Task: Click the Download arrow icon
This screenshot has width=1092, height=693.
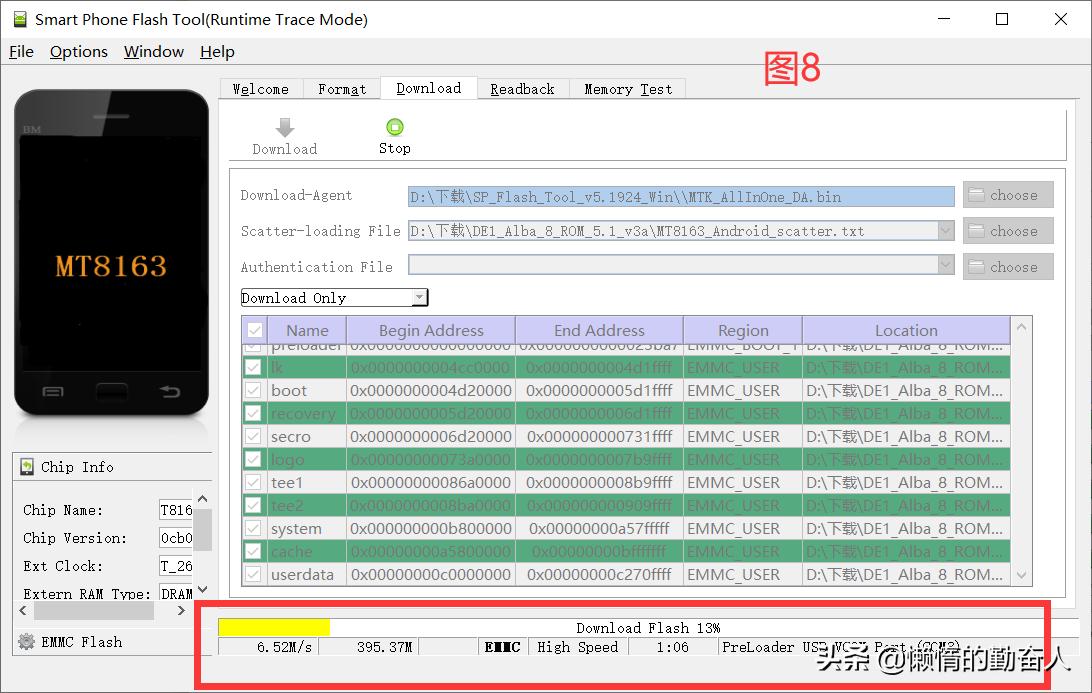Action: pos(285,127)
